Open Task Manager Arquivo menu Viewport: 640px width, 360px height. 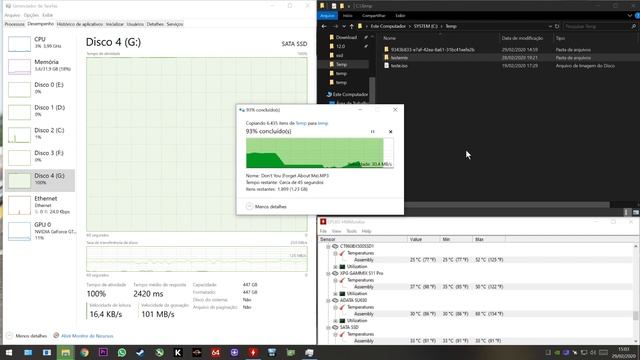[x=12, y=15]
